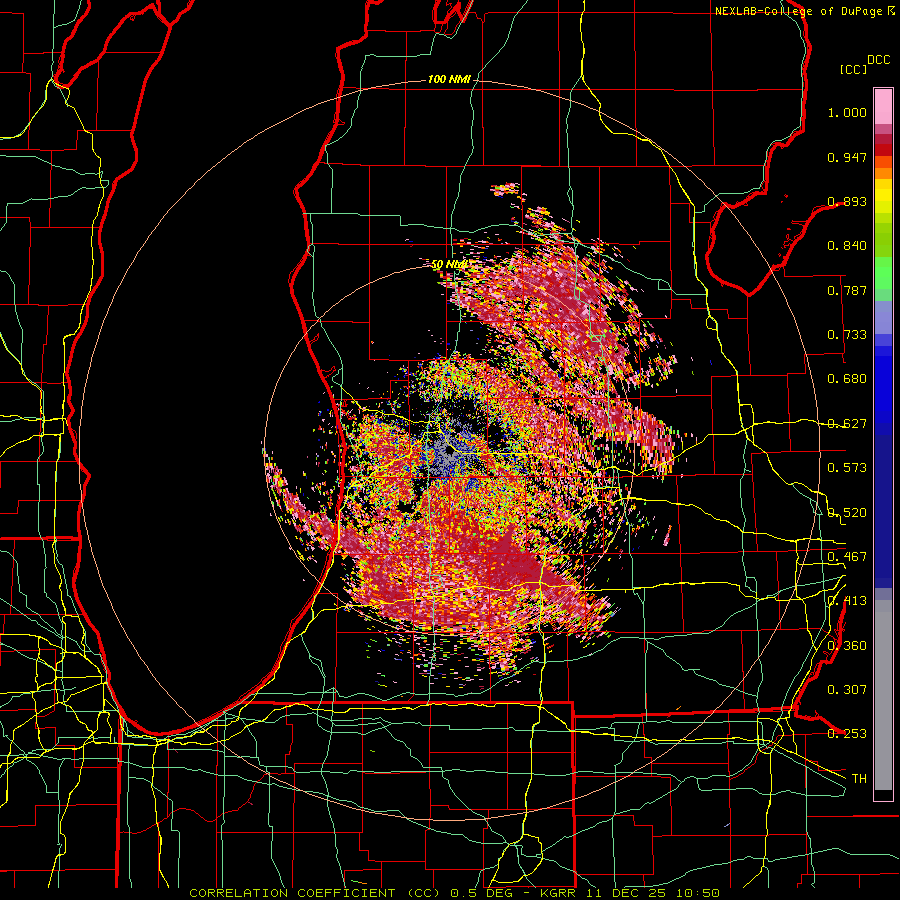The height and width of the screenshot is (900, 900).
Task: Click the 0.360 legend label
Action: point(847,646)
